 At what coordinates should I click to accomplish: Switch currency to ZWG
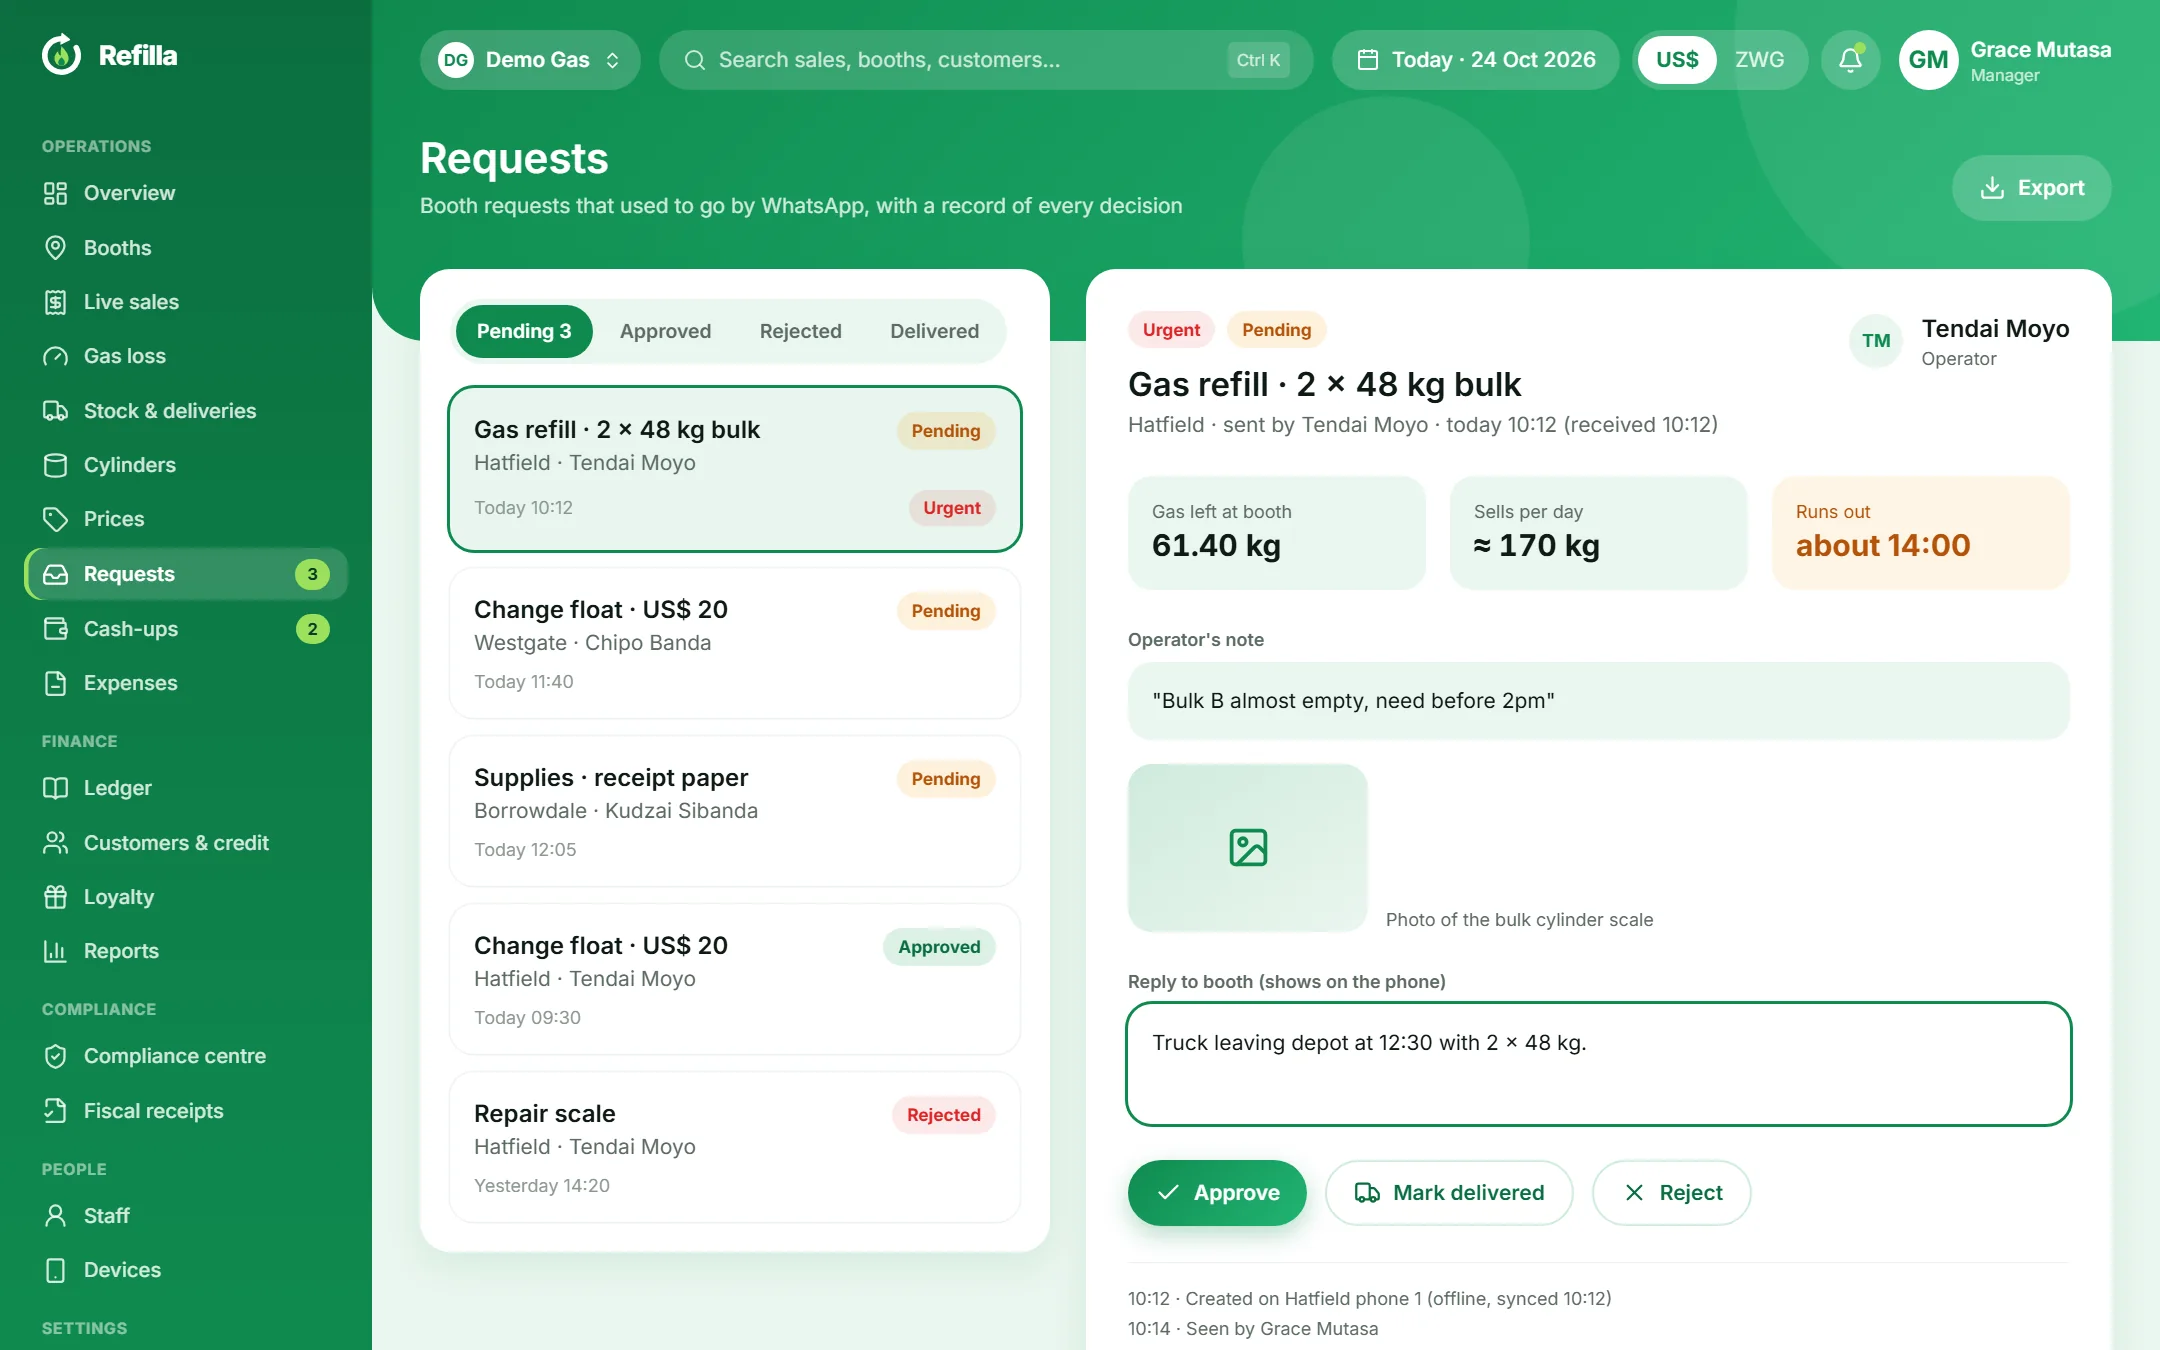click(1759, 60)
